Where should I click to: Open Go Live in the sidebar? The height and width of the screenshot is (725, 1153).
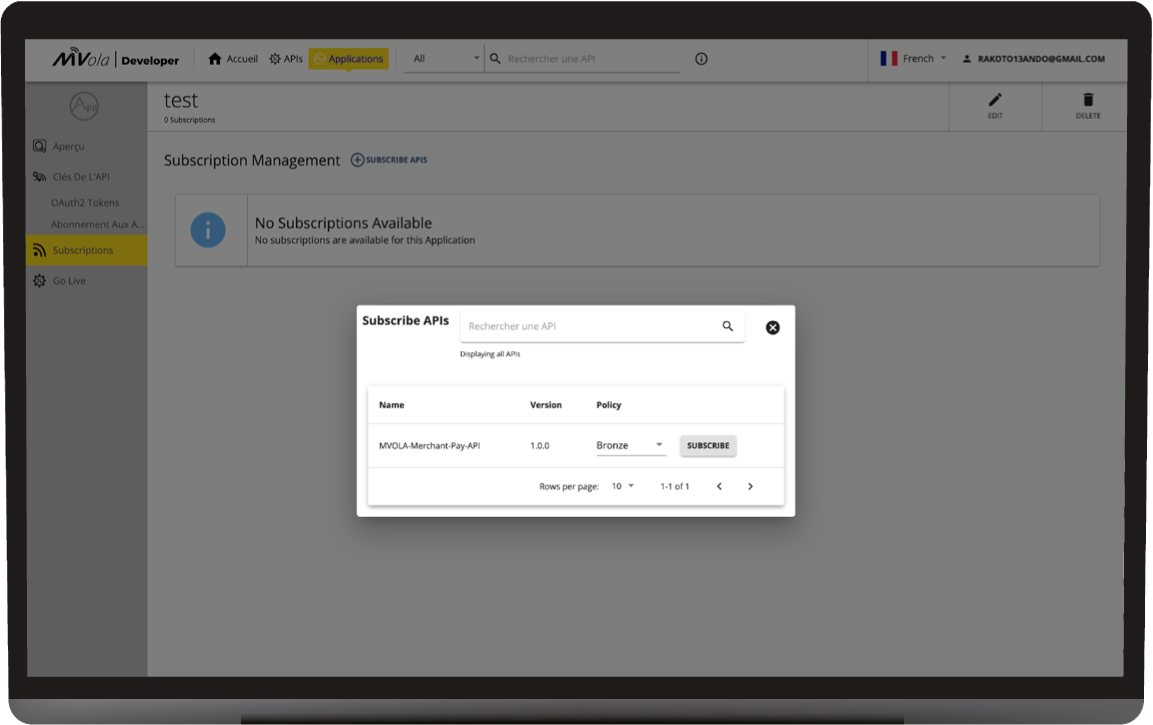pyautogui.click(x=69, y=281)
